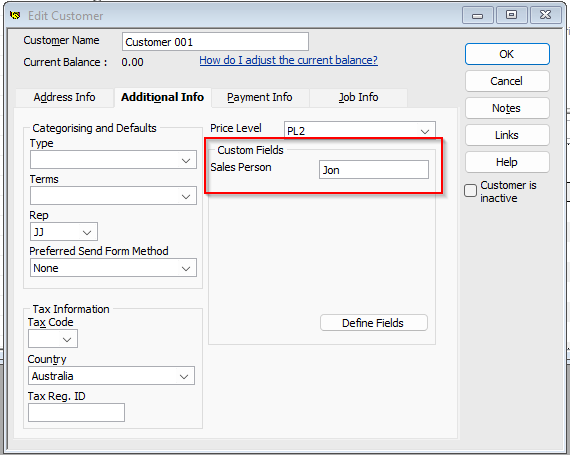Focus the Sales Person custom field
The image size is (570, 455).
[374, 170]
